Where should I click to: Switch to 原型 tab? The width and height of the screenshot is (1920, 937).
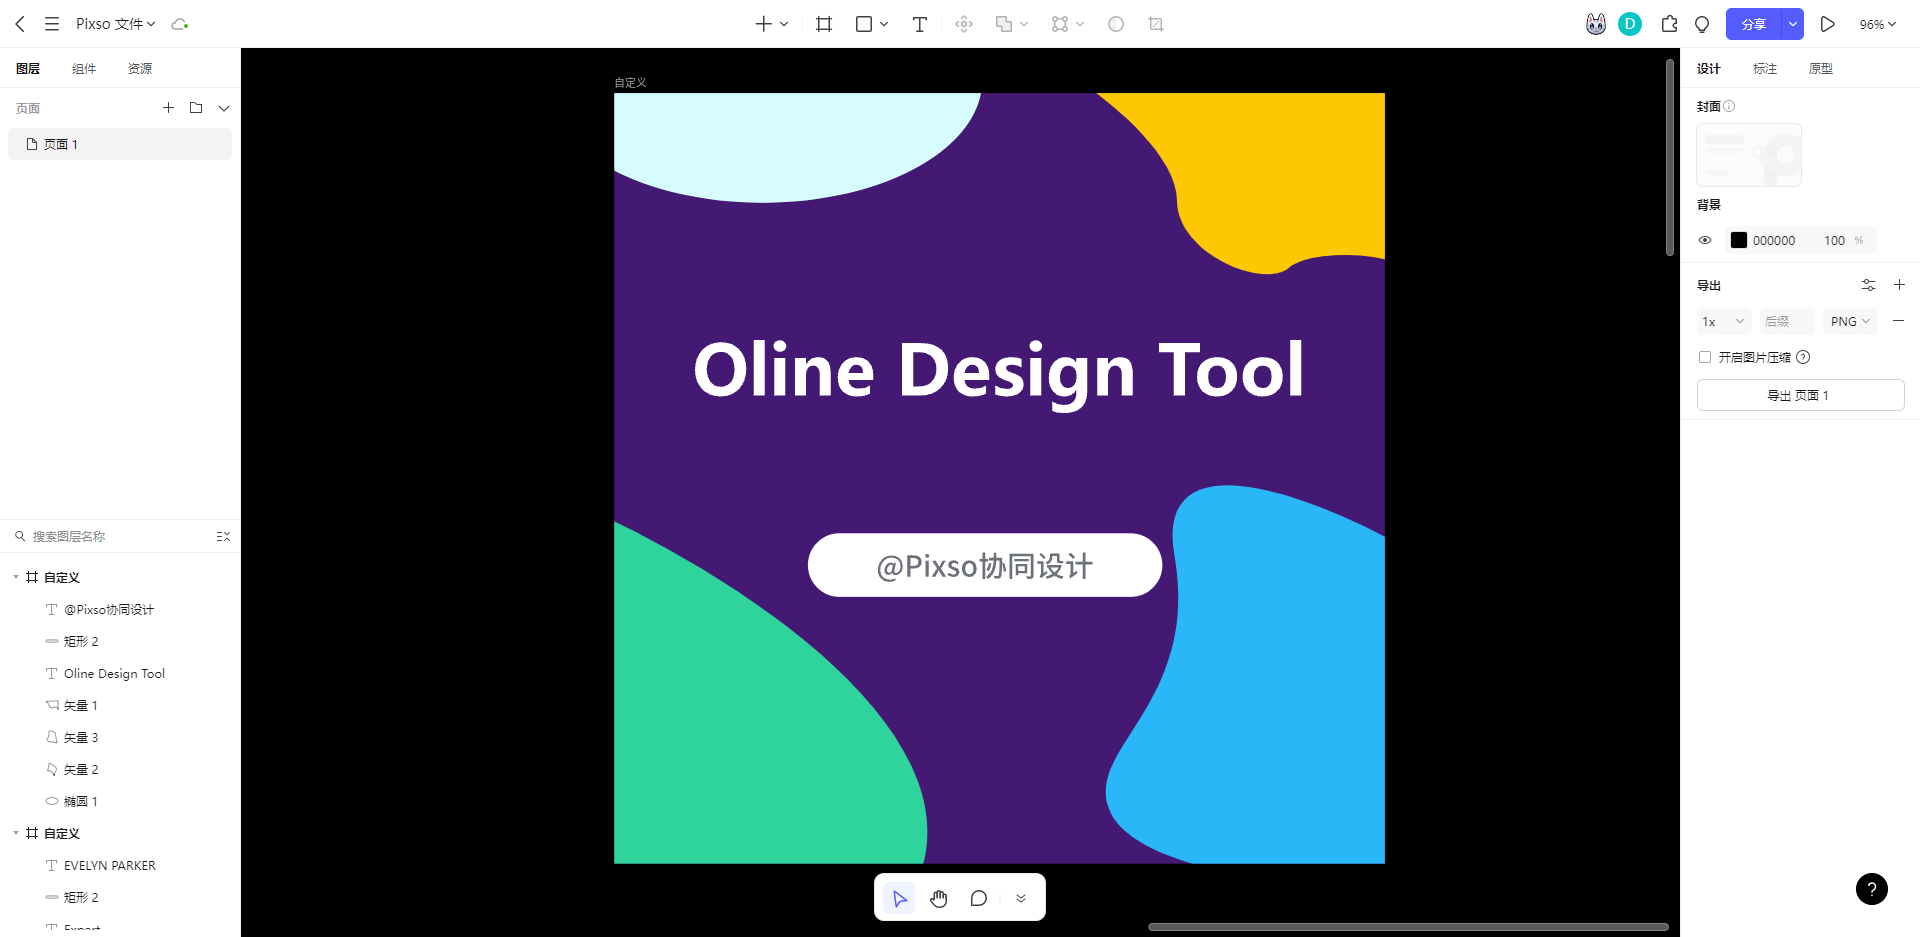click(1821, 69)
